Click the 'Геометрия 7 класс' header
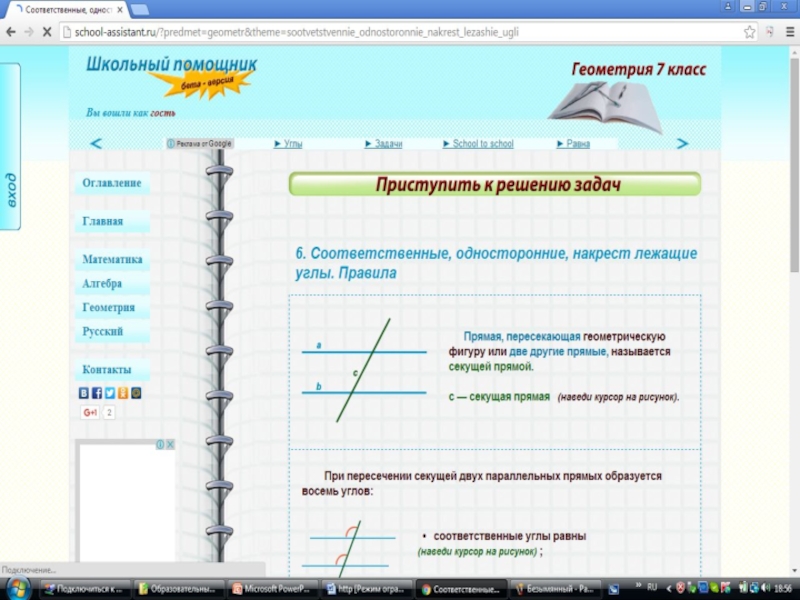 [x=639, y=69]
